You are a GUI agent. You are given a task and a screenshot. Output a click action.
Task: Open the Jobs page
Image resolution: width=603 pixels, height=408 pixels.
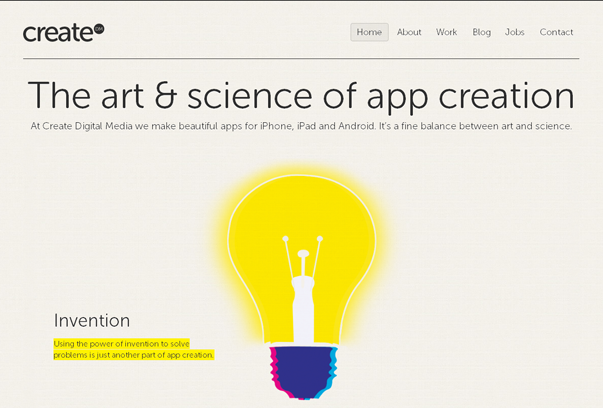[515, 32]
